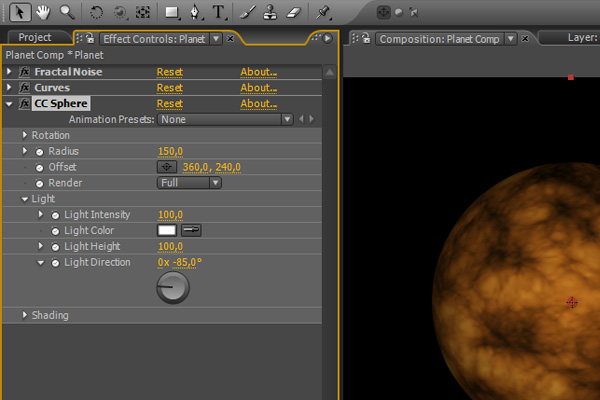Viewport: 600px width, 400px height.
Task: Select the Rectangle mask tool
Action: (172, 12)
